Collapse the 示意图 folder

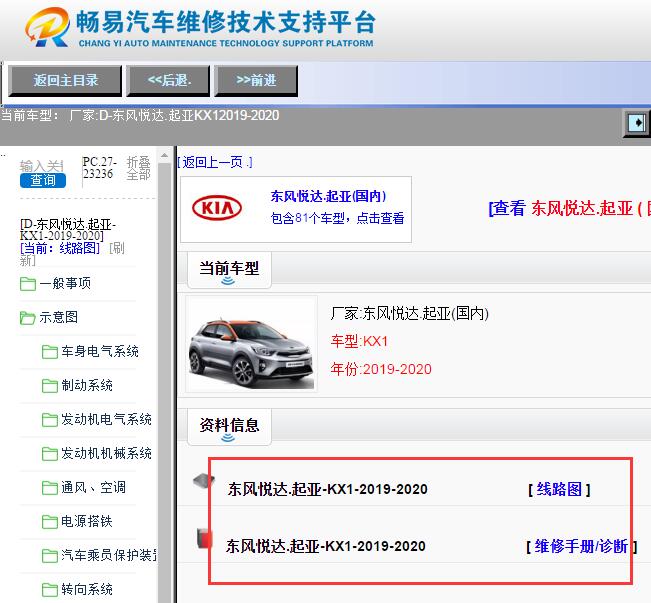tap(59, 317)
